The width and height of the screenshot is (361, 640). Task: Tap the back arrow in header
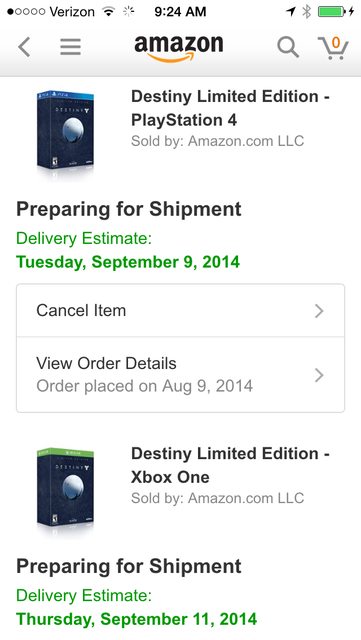24,47
